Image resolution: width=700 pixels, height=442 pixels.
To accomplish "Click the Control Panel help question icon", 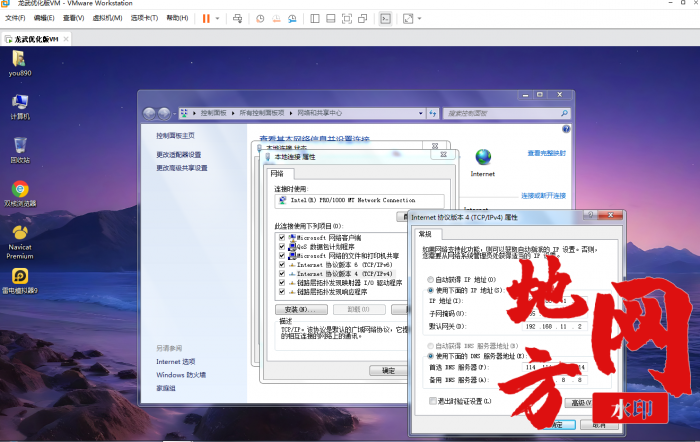I will pyautogui.click(x=566, y=129).
